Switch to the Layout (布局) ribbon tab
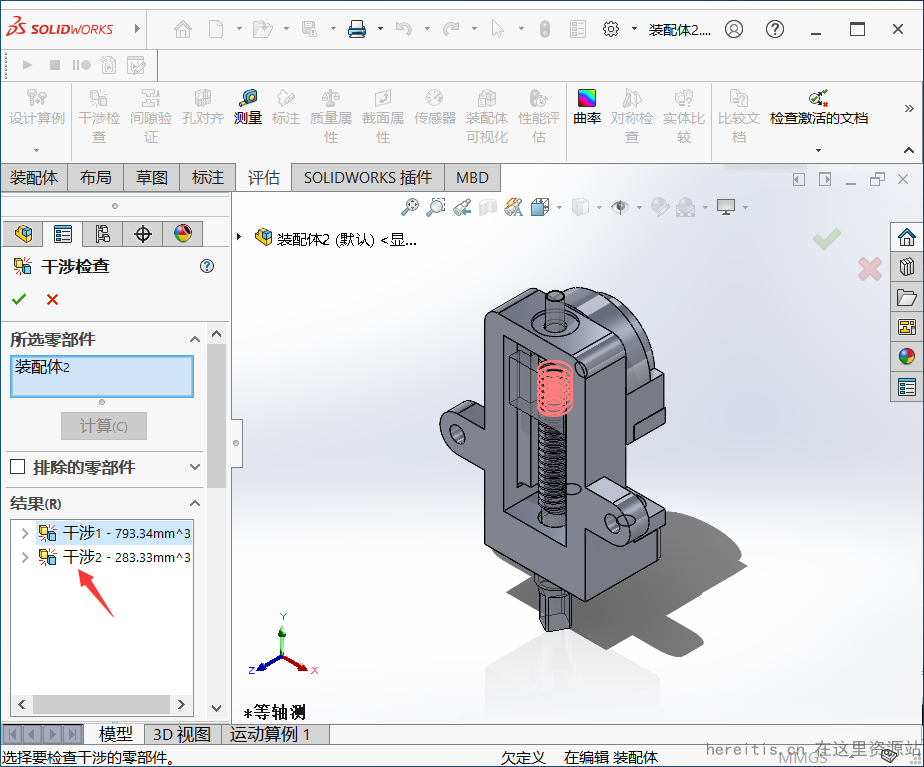The image size is (924, 767). 95,177
